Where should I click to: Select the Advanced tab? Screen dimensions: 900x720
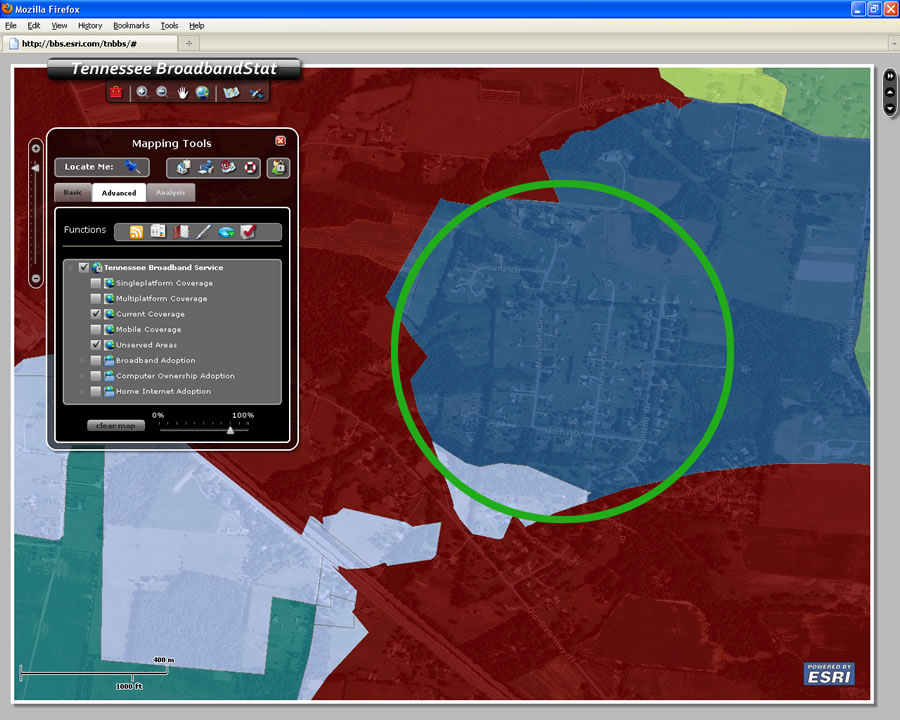click(119, 193)
